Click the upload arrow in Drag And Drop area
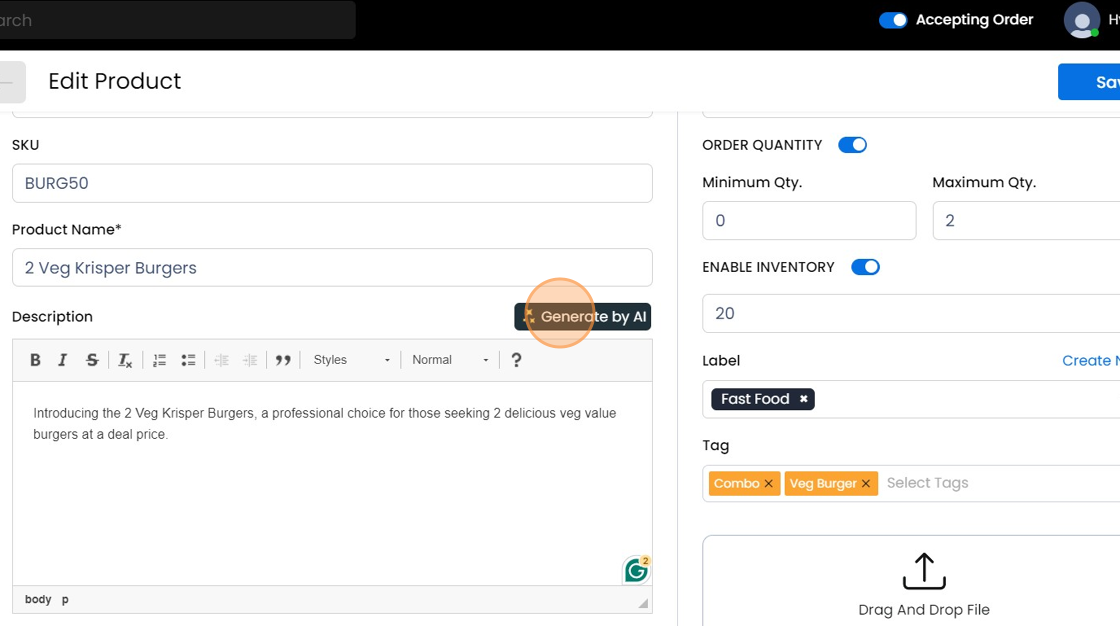The height and width of the screenshot is (626, 1120). click(x=923, y=567)
